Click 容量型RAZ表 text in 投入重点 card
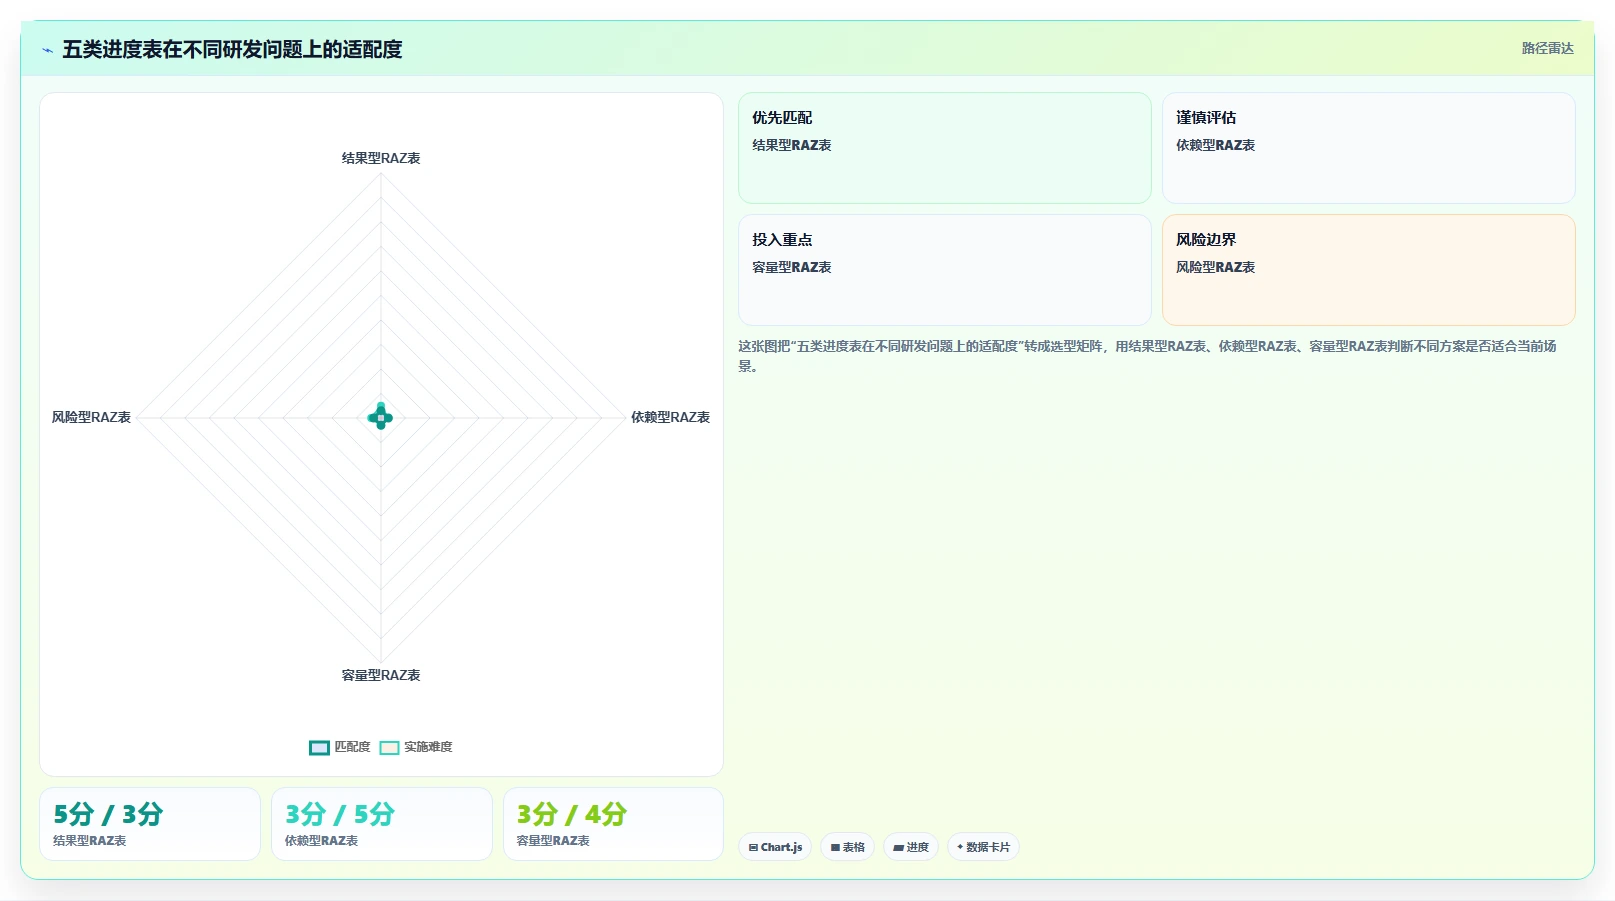Viewport: 1615px width, 901px height. click(792, 267)
